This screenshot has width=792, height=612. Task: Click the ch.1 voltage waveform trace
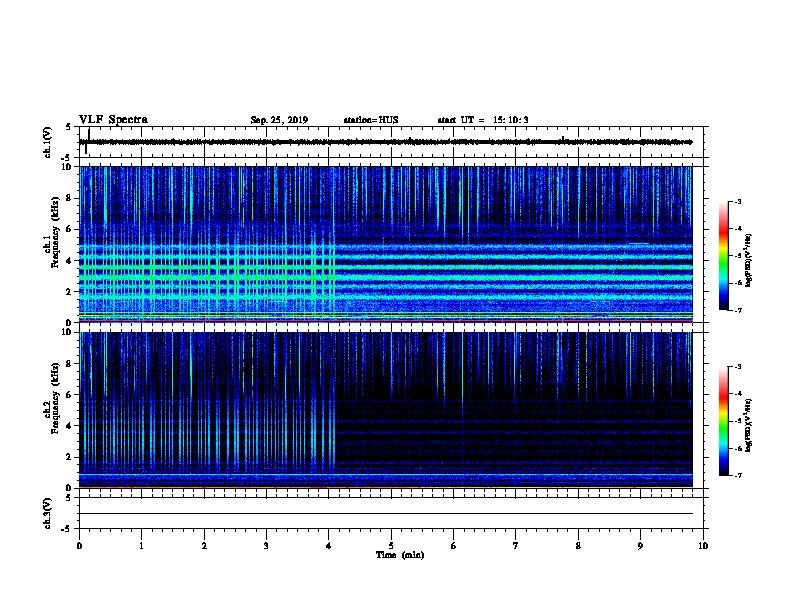(x=386, y=142)
